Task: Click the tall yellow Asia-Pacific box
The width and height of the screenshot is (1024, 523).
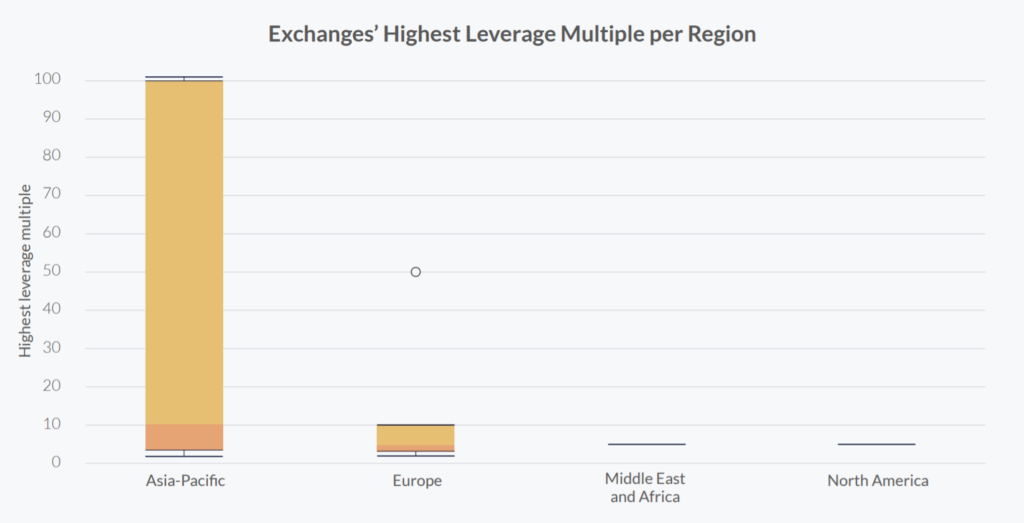Action: click(x=184, y=250)
